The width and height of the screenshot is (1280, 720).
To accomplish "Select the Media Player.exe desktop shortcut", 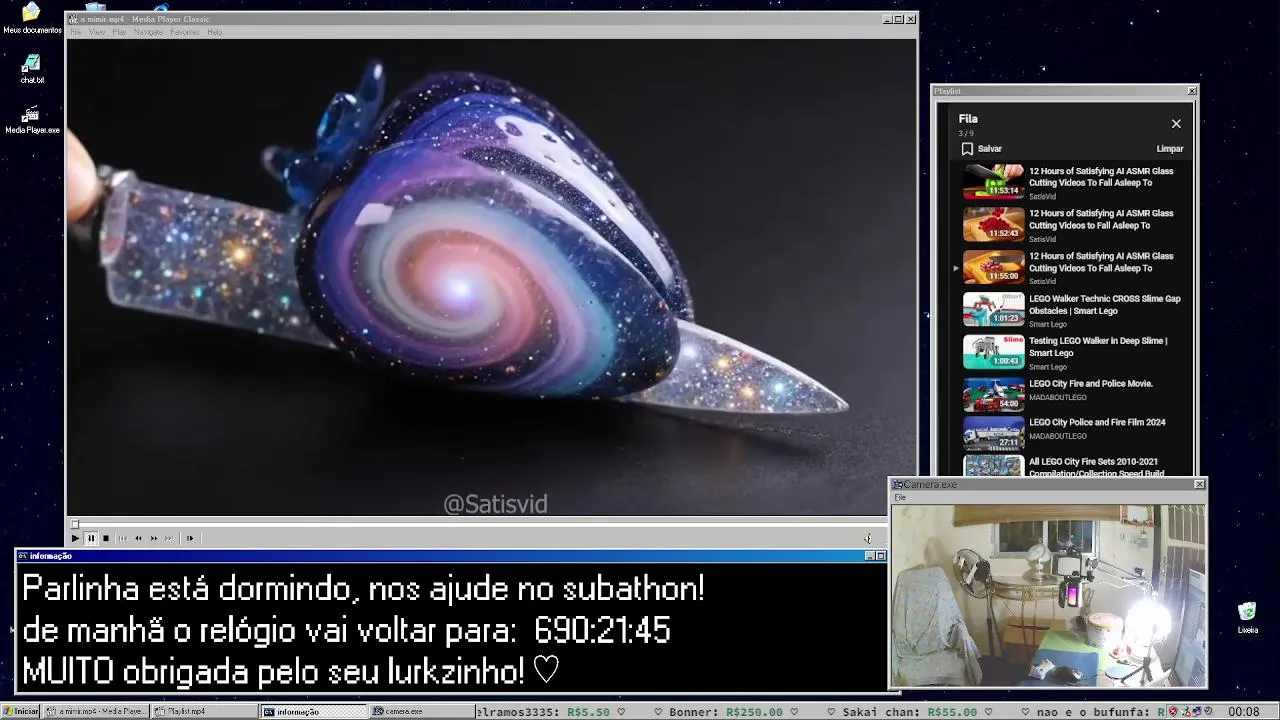I will [32, 120].
